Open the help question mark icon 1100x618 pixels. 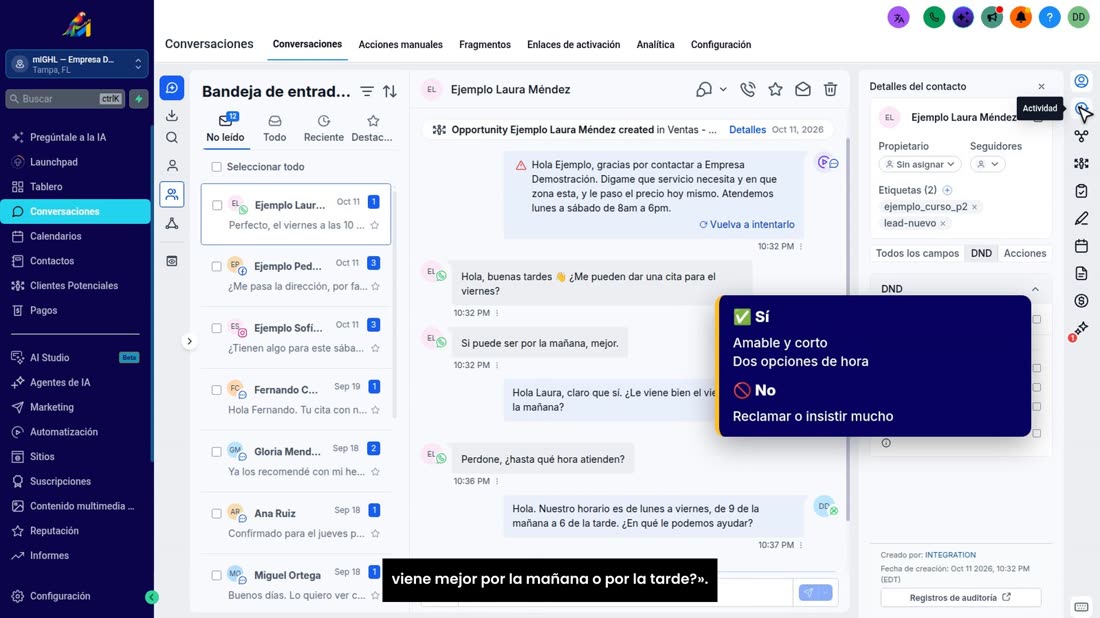pyautogui.click(x=1049, y=17)
